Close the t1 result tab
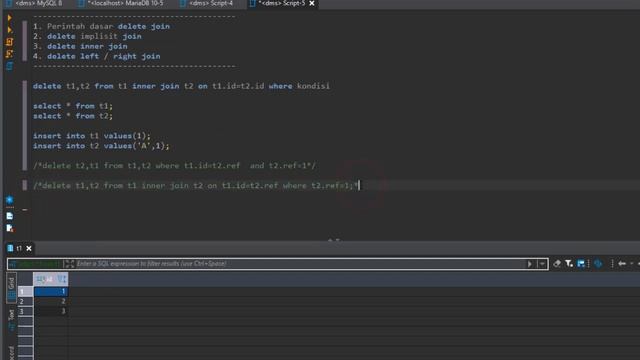Image resolution: width=640 pixels, height=360 pixels. click(x=29, y=248)
